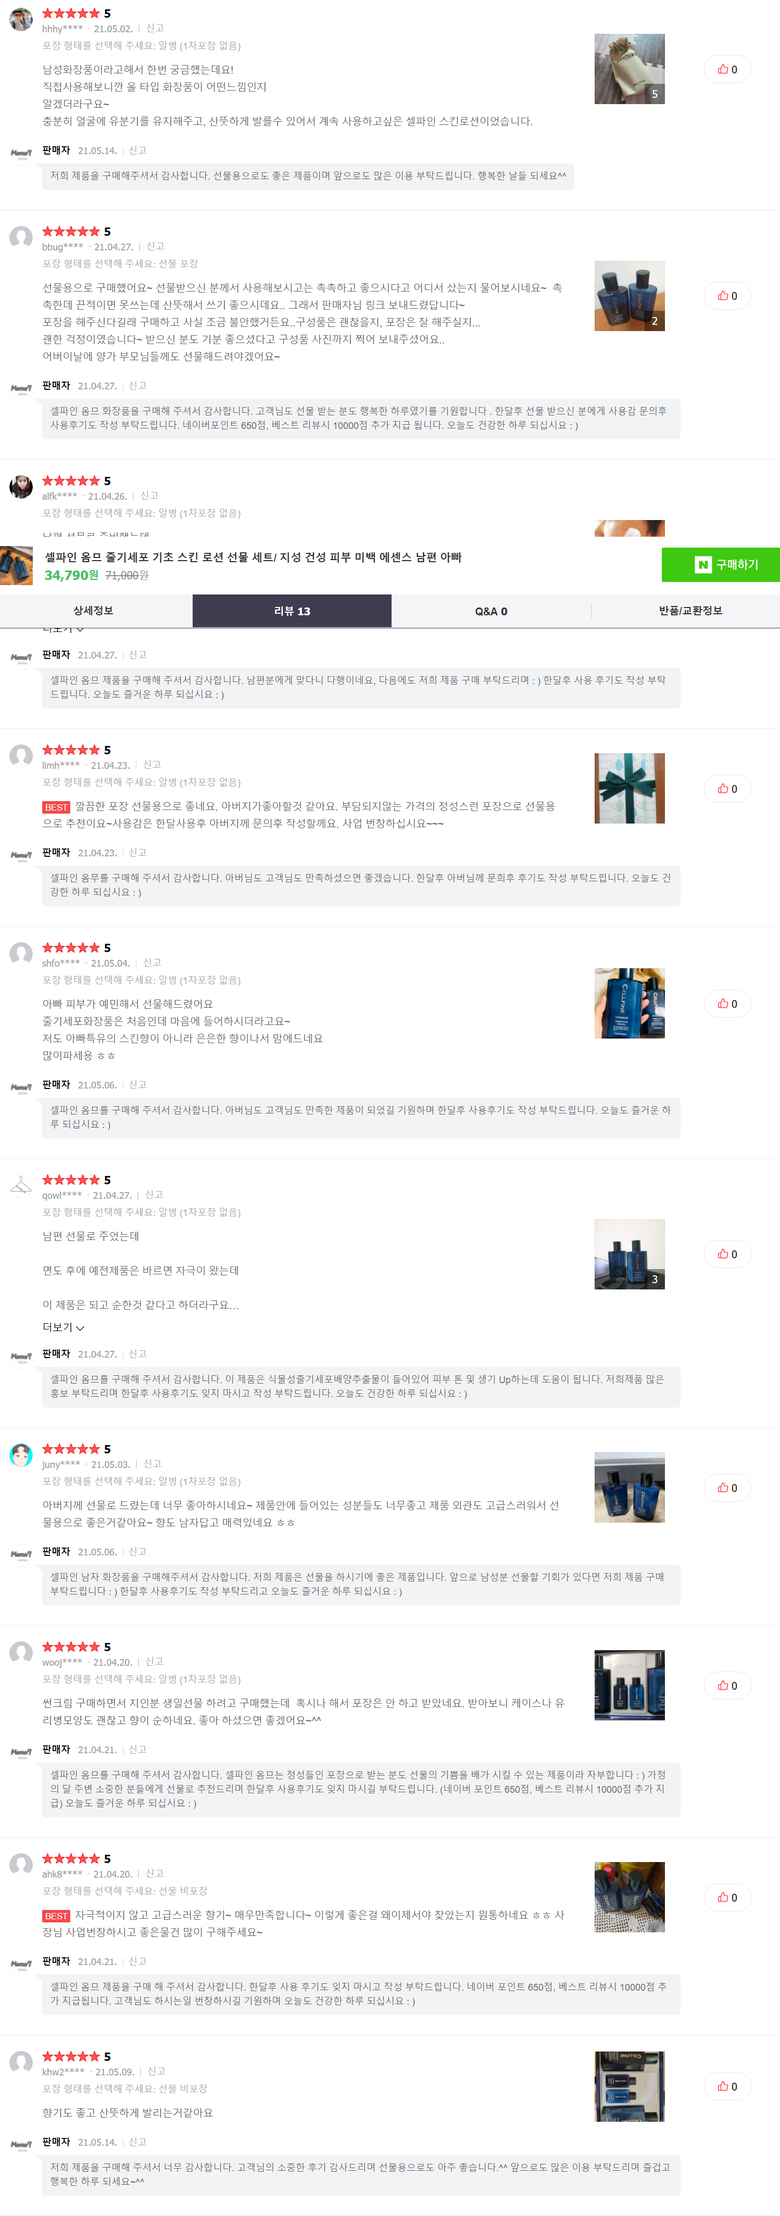The height and width of the screenshot is (2216, 780).
Task: Open the gift box photo in the limh**** review
Action: click(630, 789)
